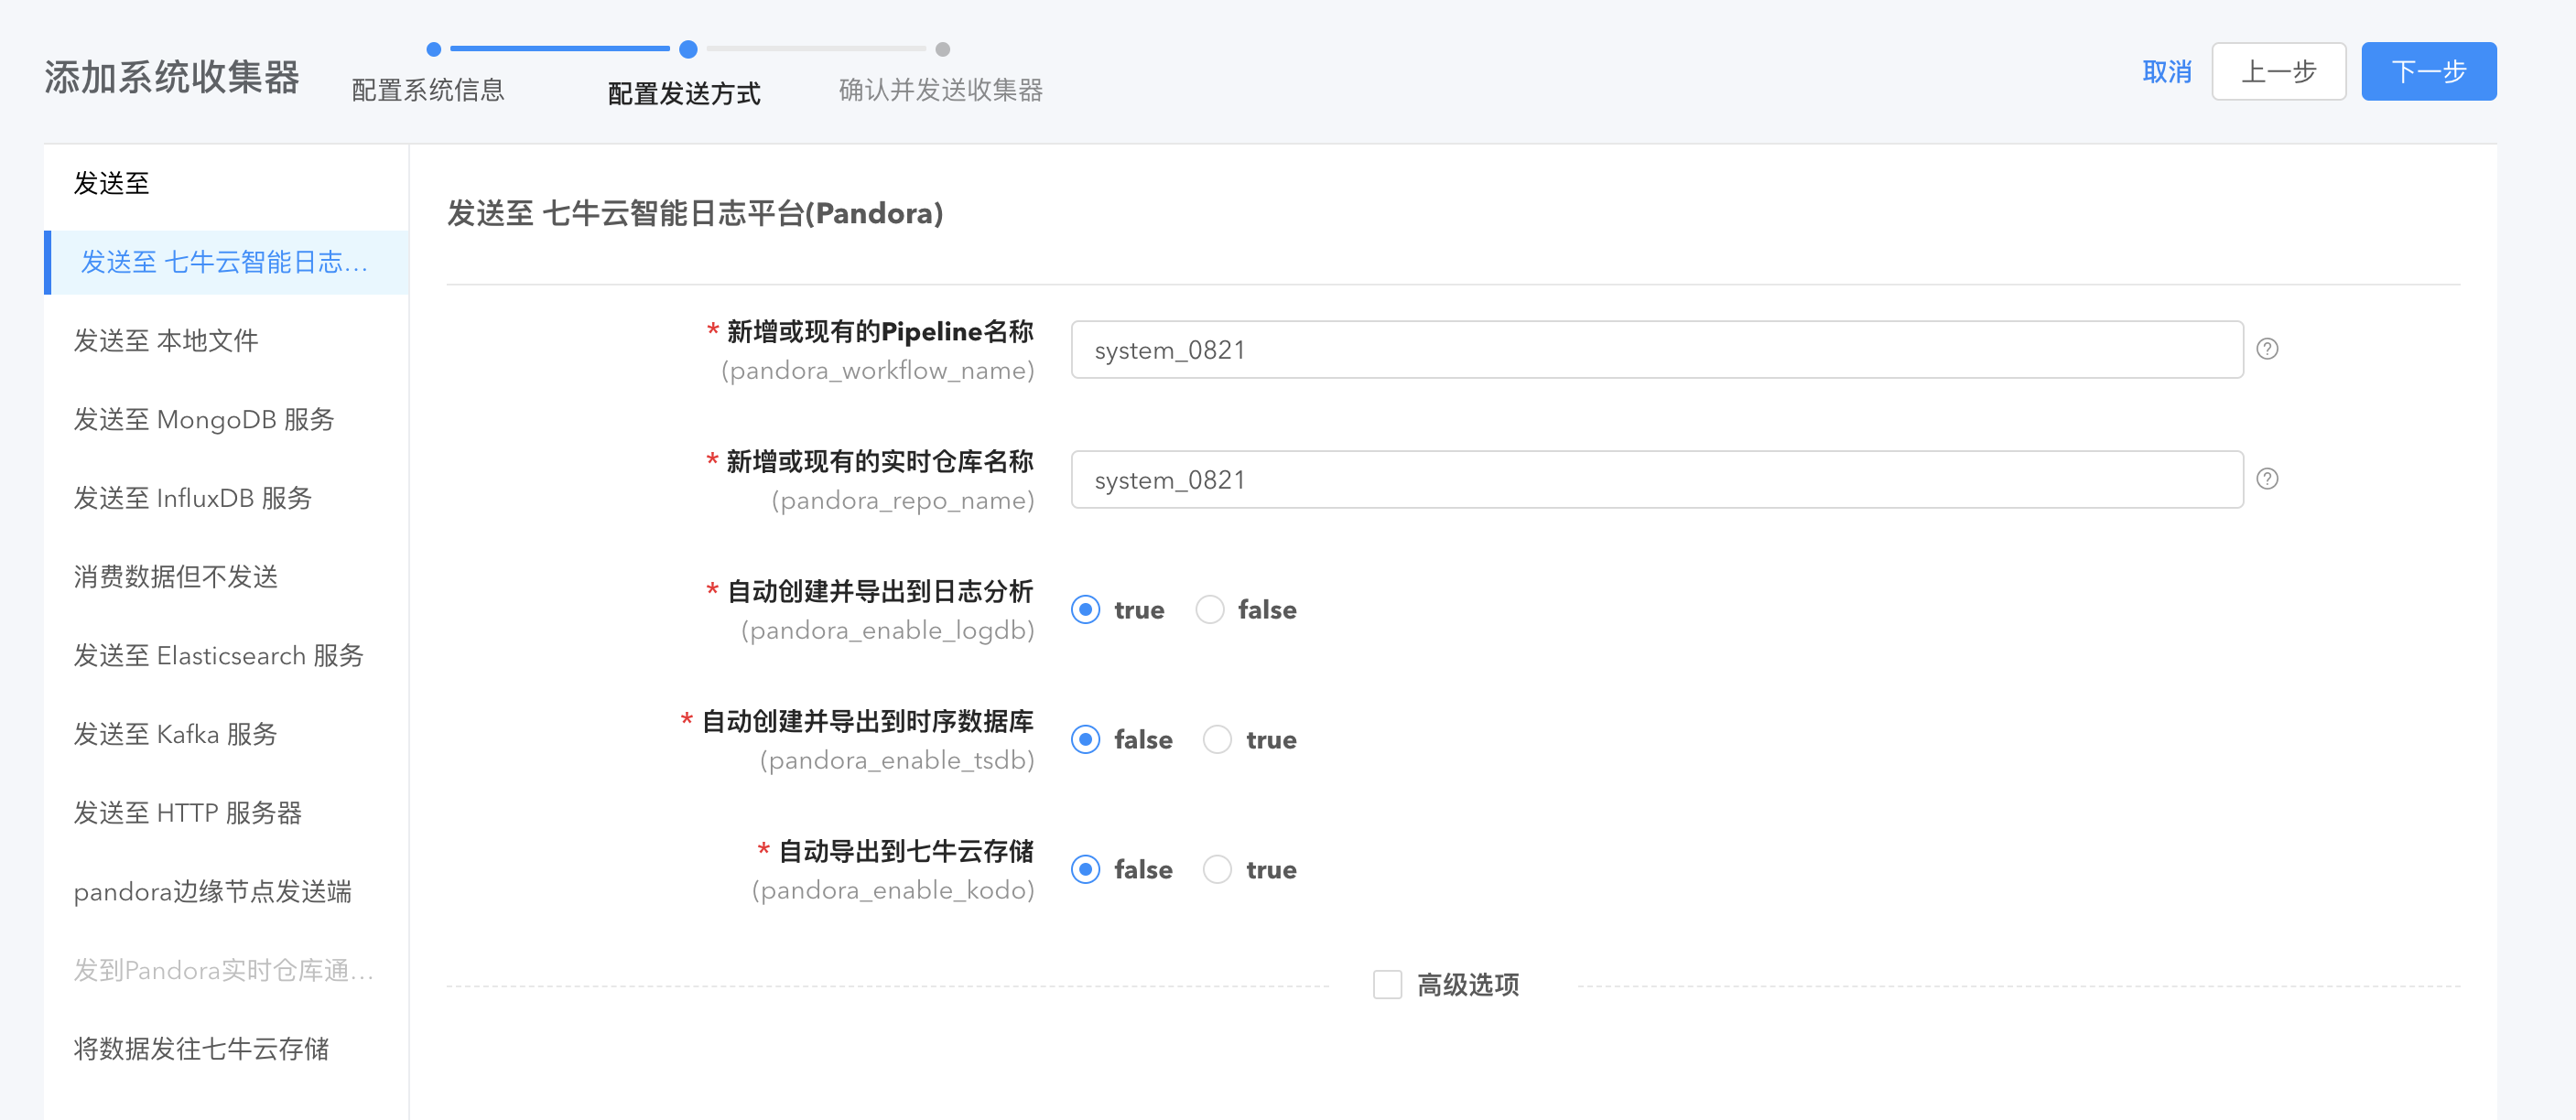2576x1120 pixels.
Task: Select 发送至 七牛云智能日志 sender option
Action: coord(226,263)
